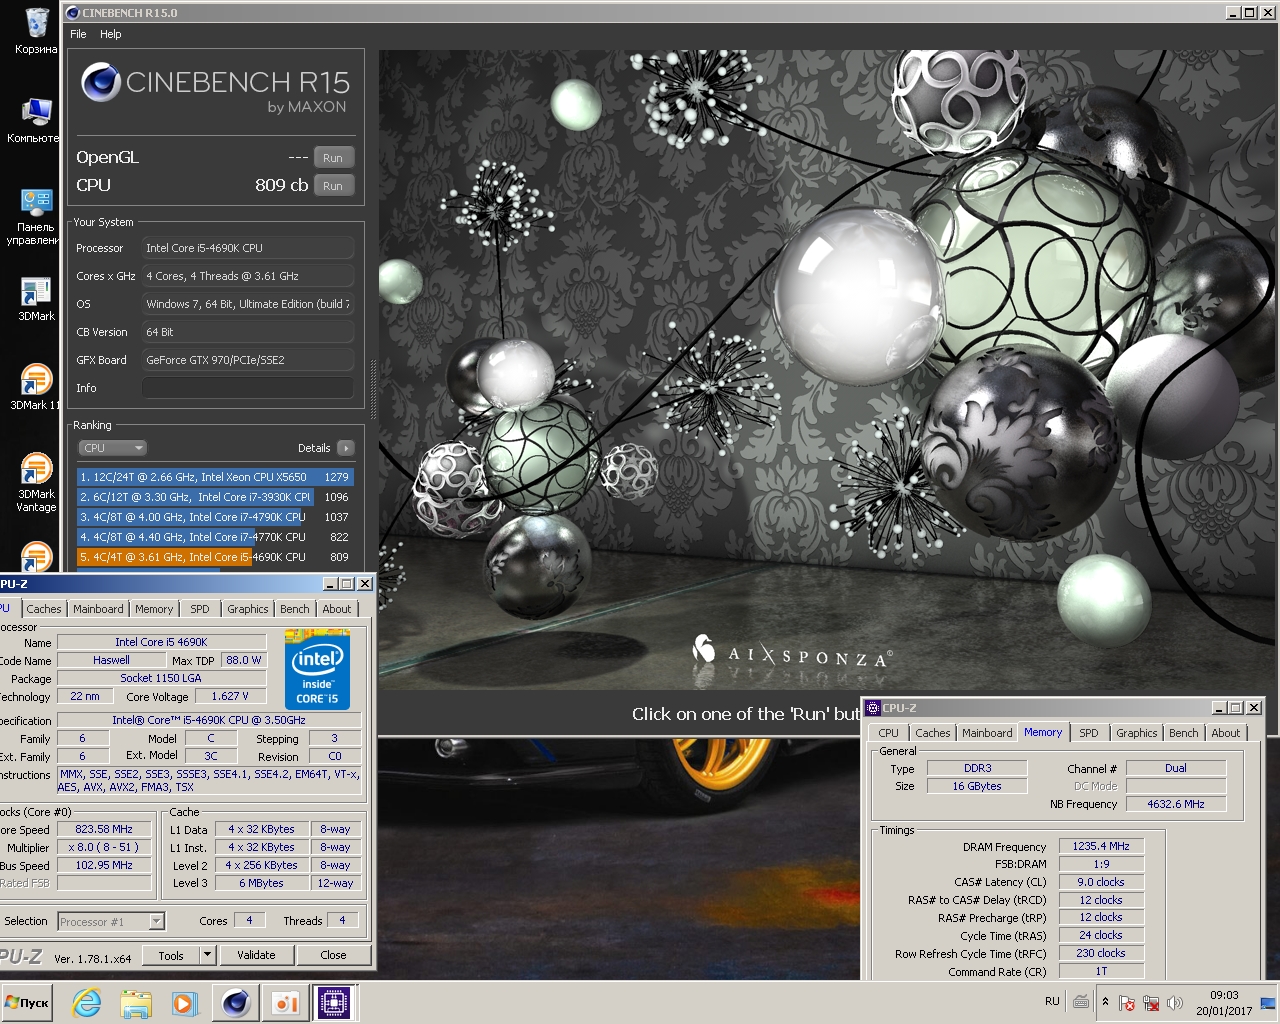Run the CPU benchmark

[x=333, y=186]
